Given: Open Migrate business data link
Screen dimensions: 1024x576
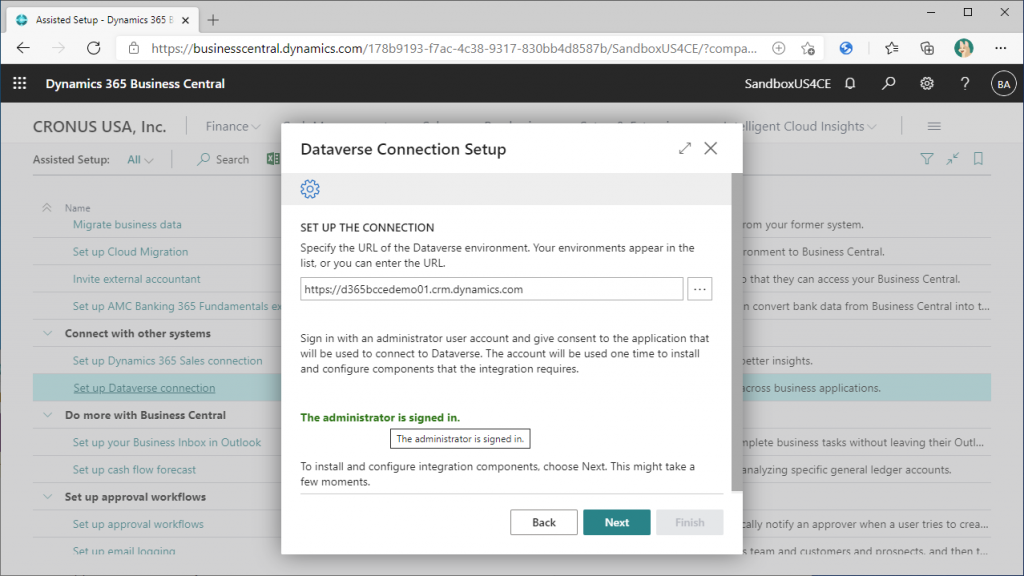Looking at the screenshot, I should pyautogui.click(x=127, y=224).
